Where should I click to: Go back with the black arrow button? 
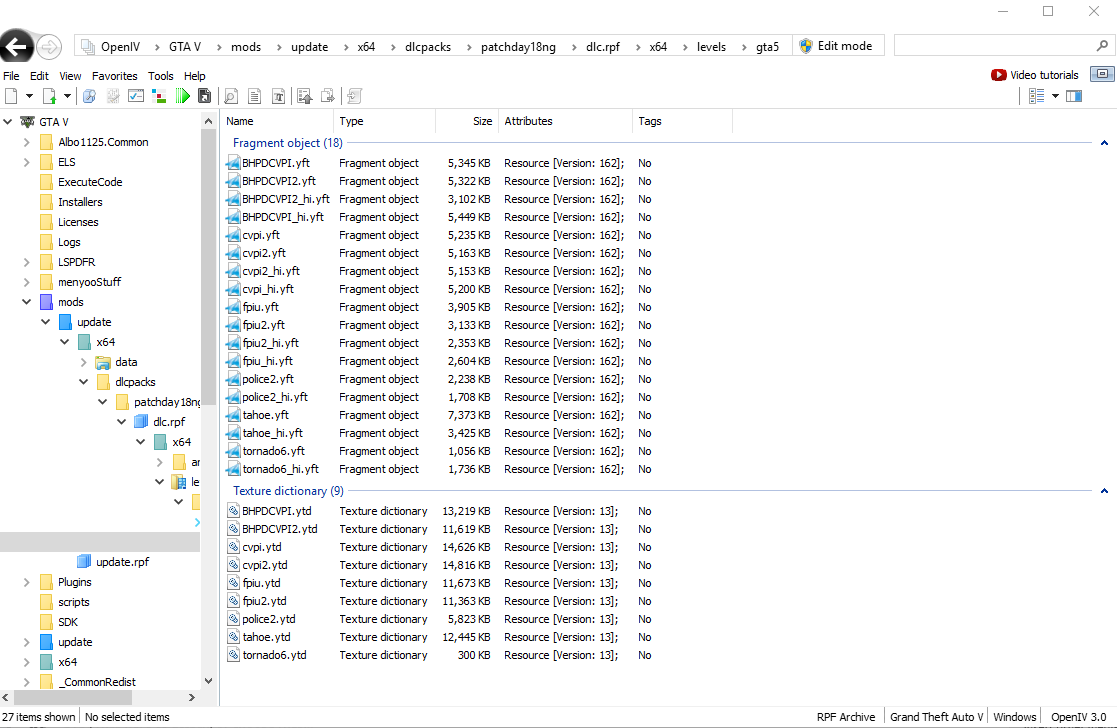[x=16, y=47]
